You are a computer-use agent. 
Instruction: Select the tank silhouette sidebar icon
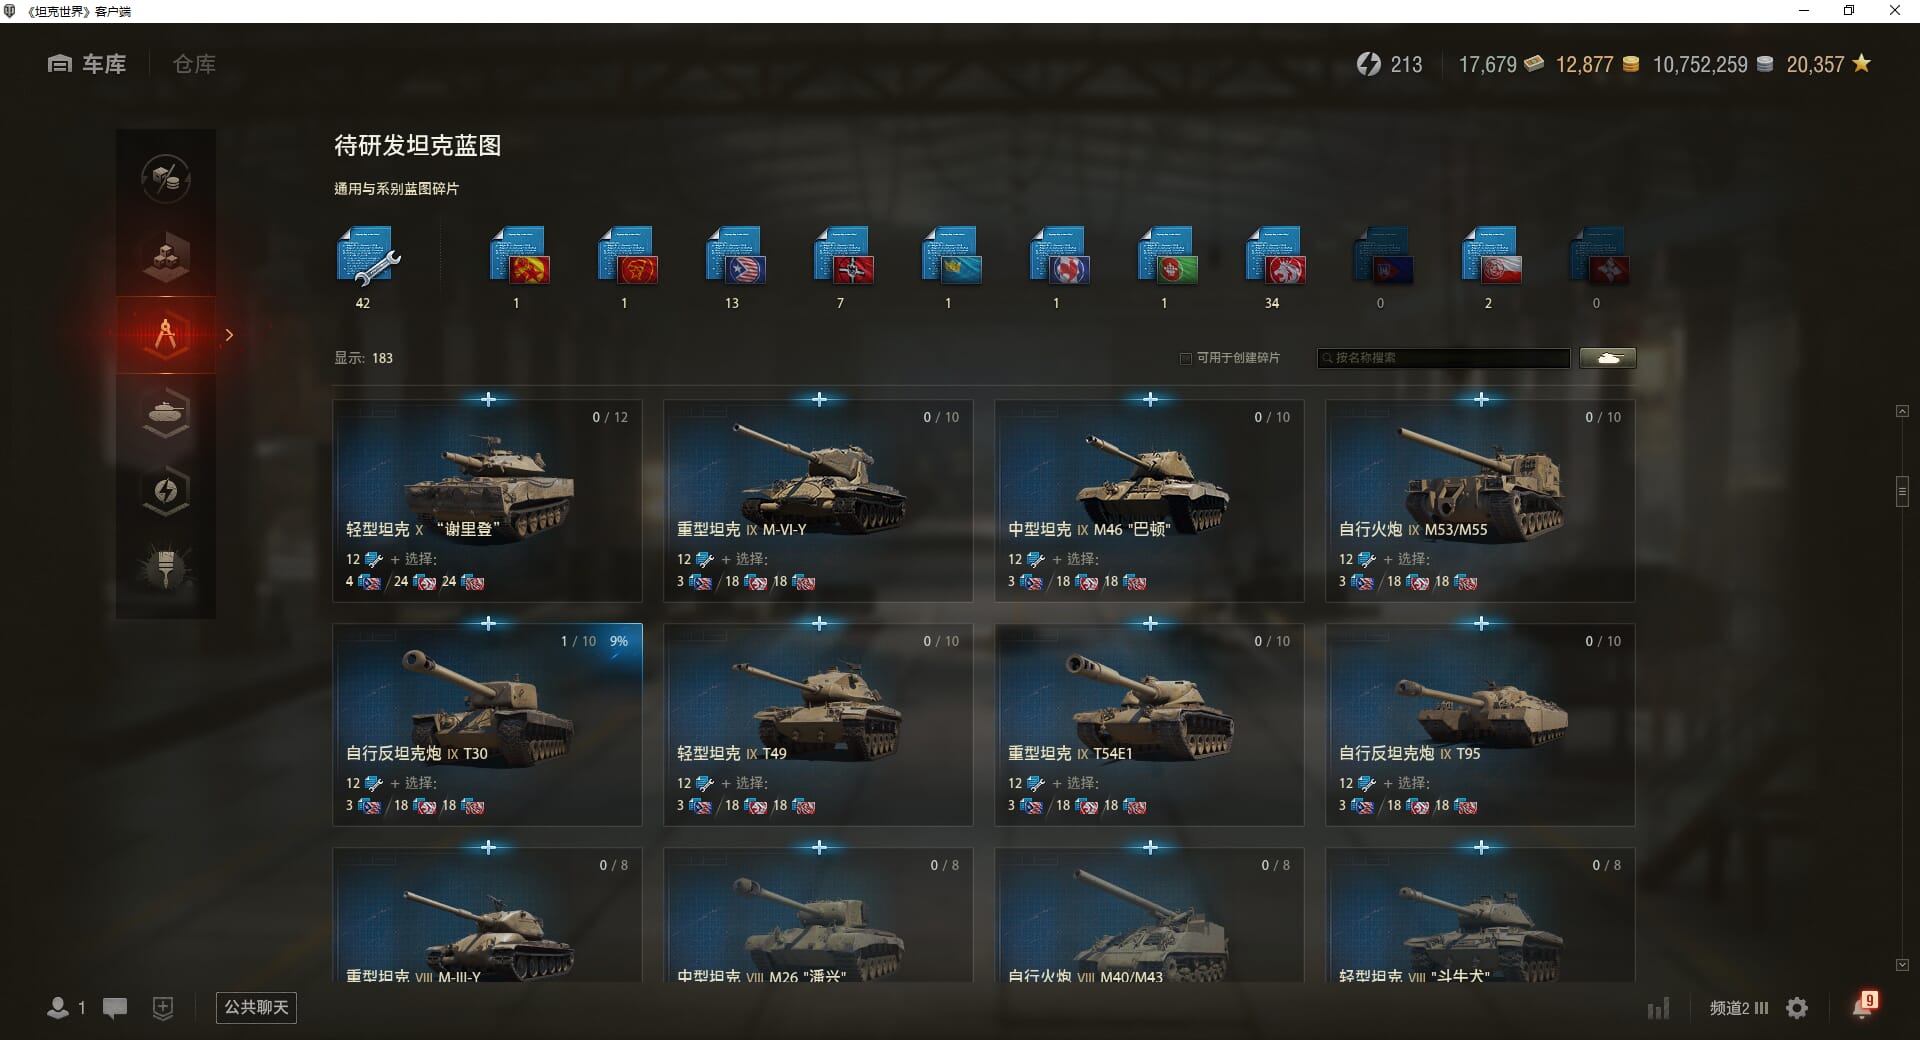[x=166, y=413]
